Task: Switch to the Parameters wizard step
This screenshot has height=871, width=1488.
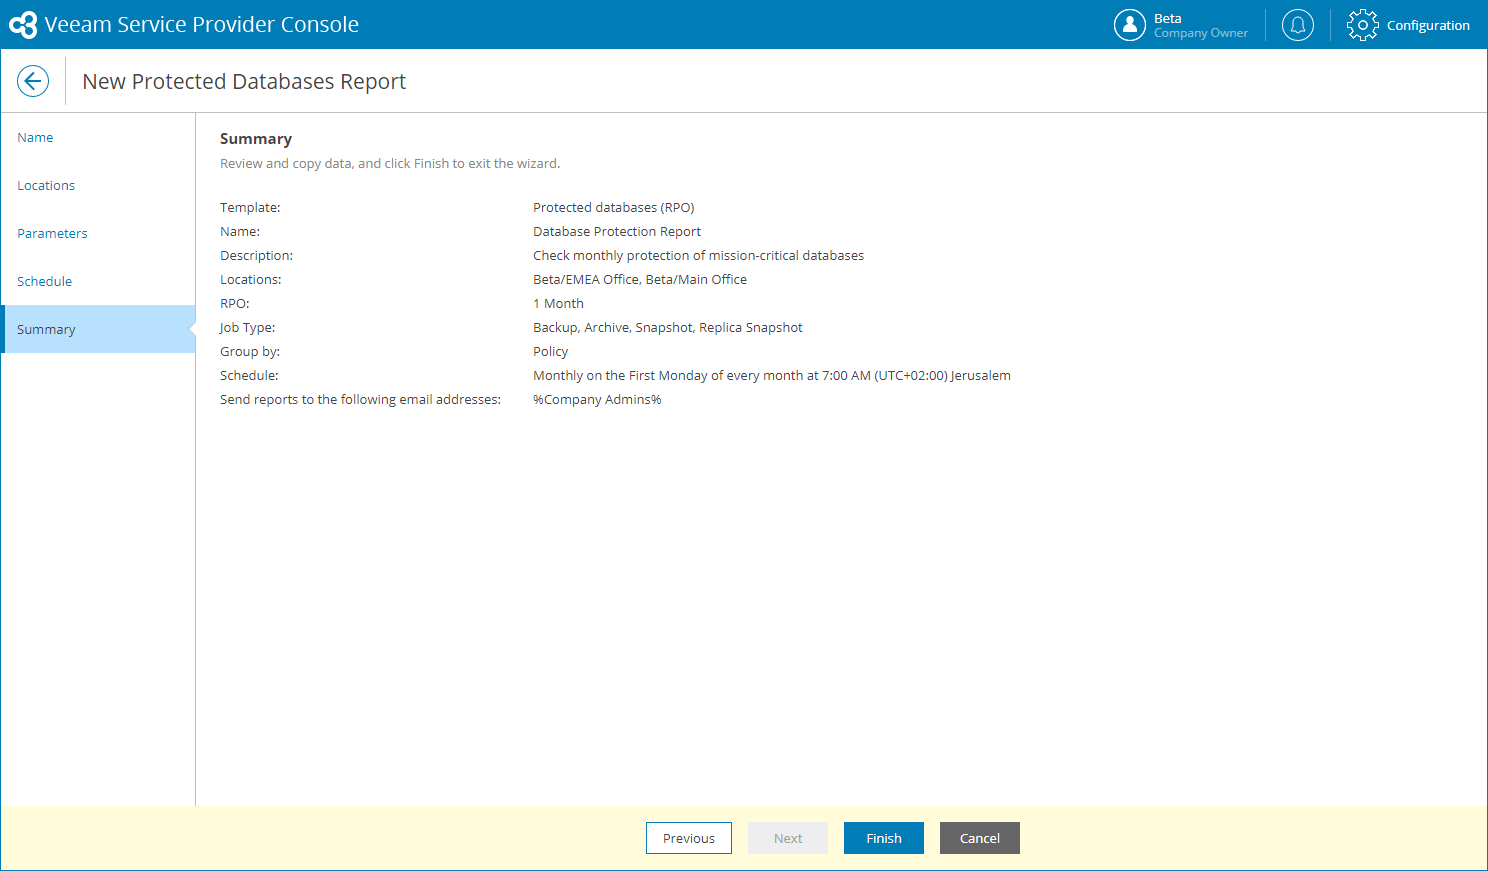Action: [98, 233]
